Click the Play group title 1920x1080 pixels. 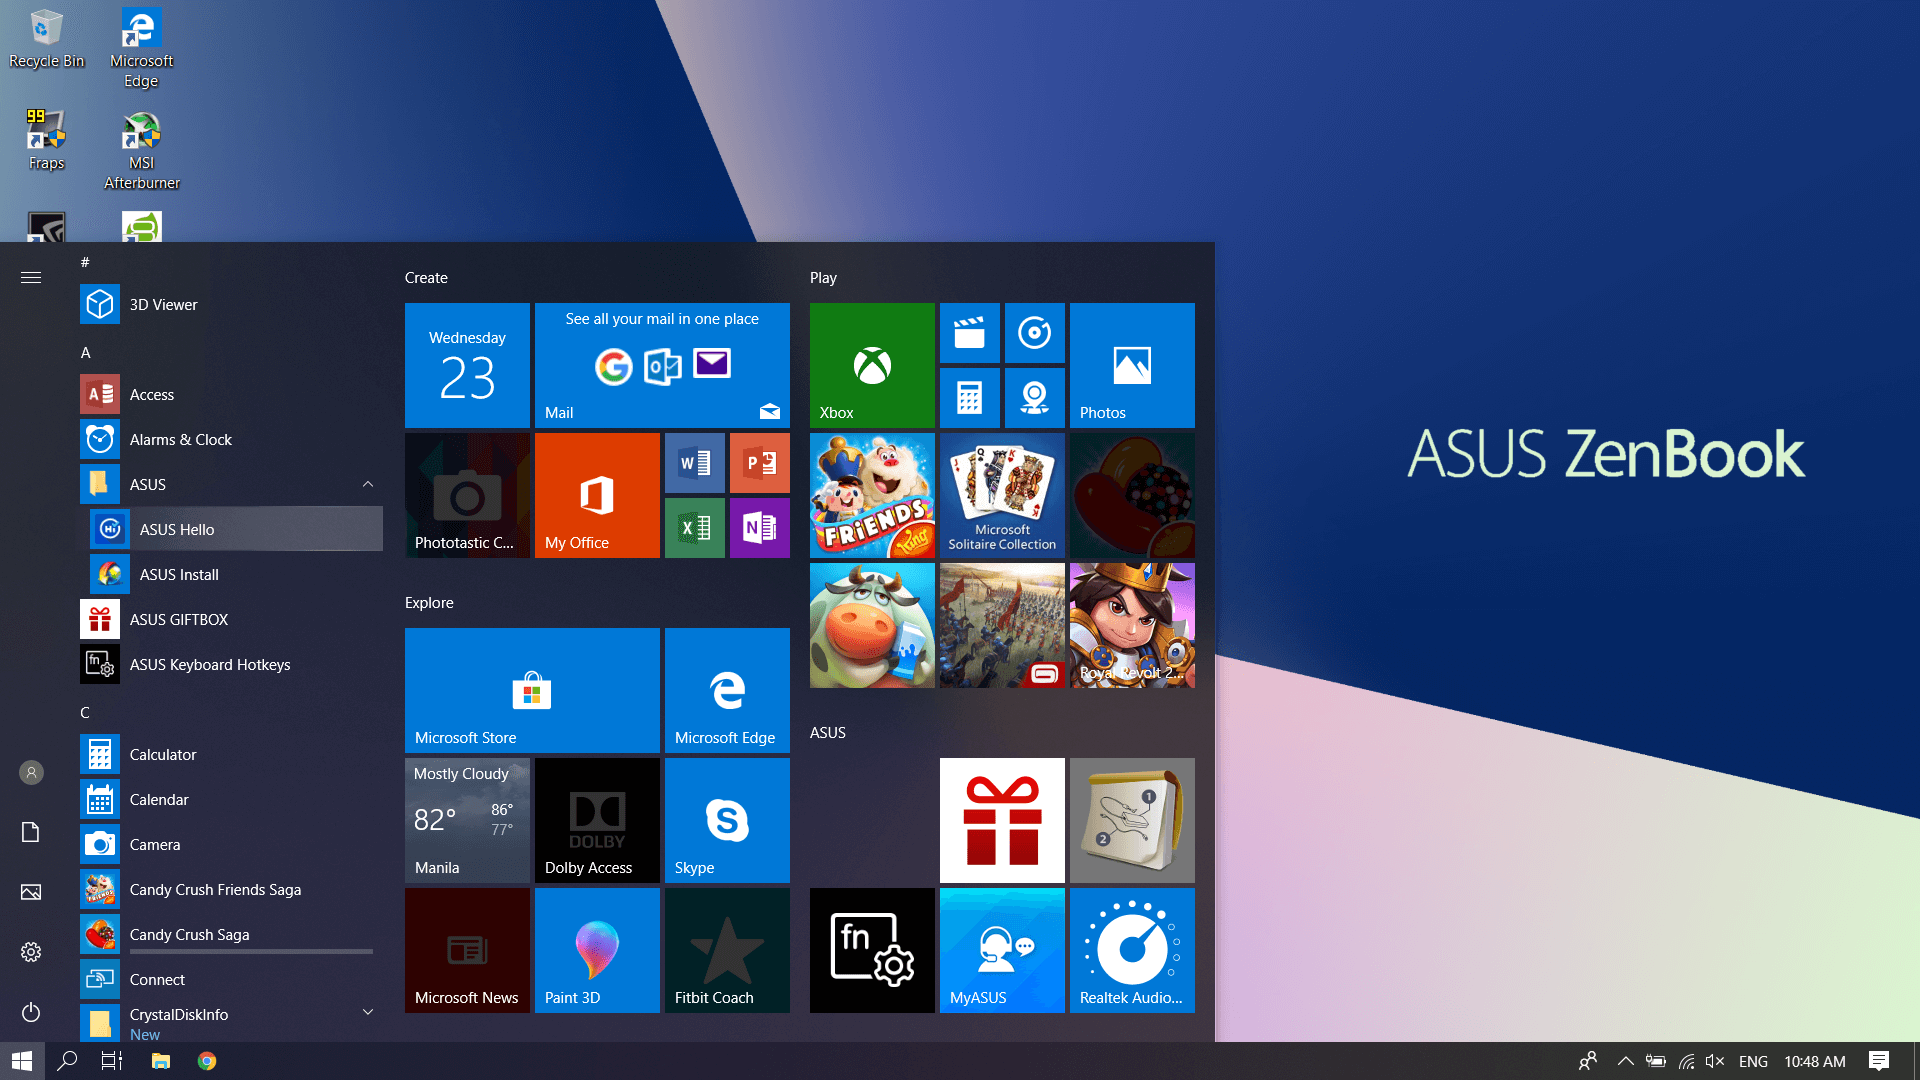tap(823, 278)
